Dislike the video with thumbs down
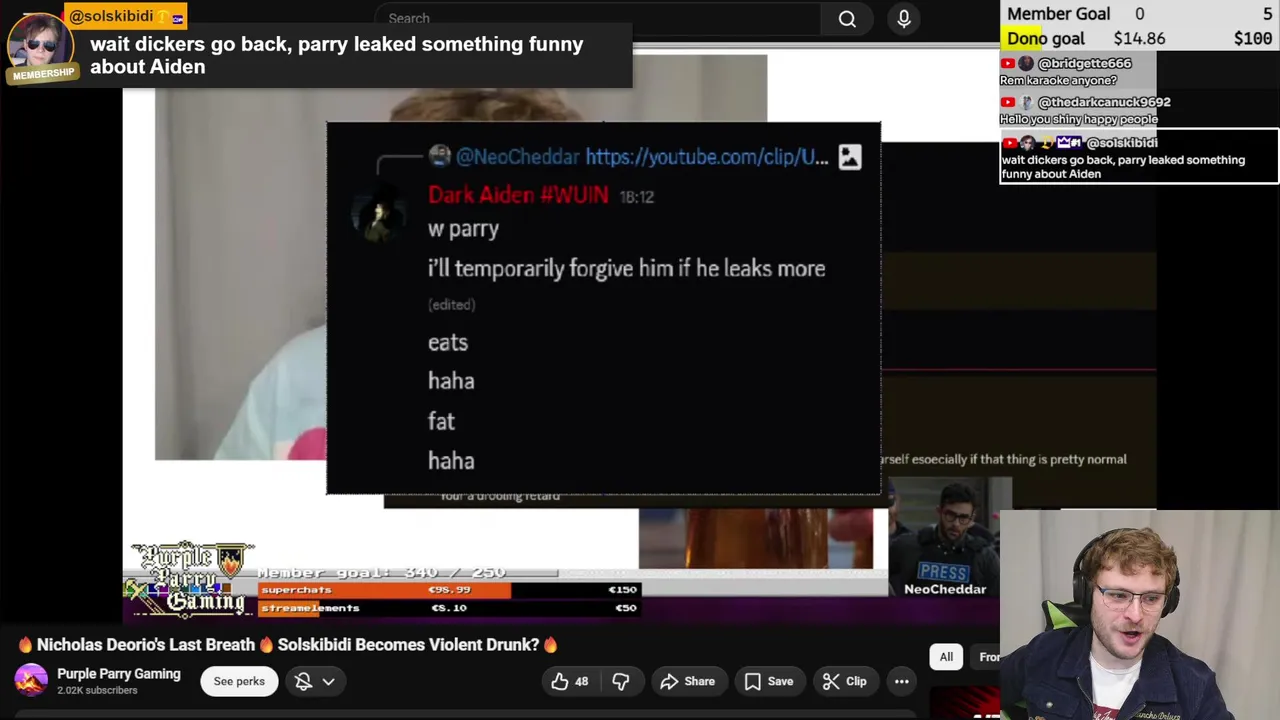The image size is (1280, 720). point(620,681)
